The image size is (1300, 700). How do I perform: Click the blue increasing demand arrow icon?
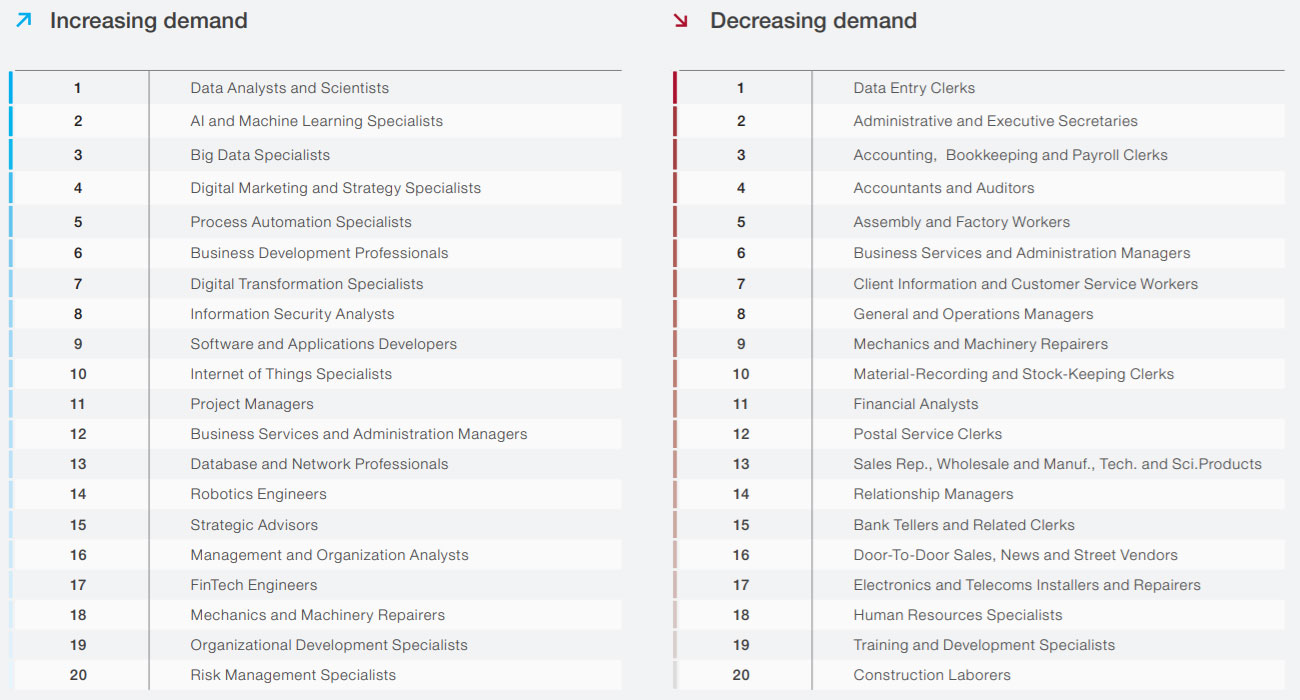(x=24, y=20)
